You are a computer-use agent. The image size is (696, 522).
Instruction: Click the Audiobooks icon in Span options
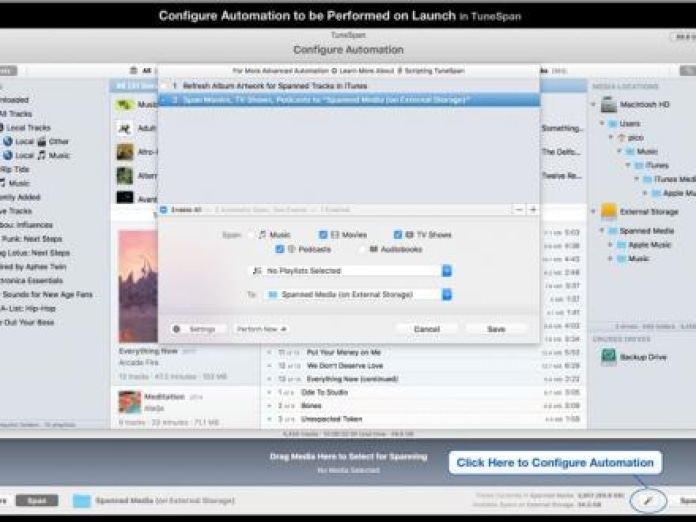click(374, 249)
